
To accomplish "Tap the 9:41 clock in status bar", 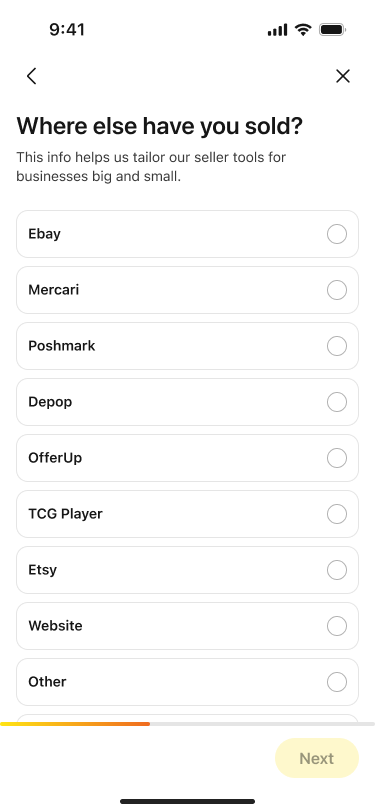I will pos(67,30).
